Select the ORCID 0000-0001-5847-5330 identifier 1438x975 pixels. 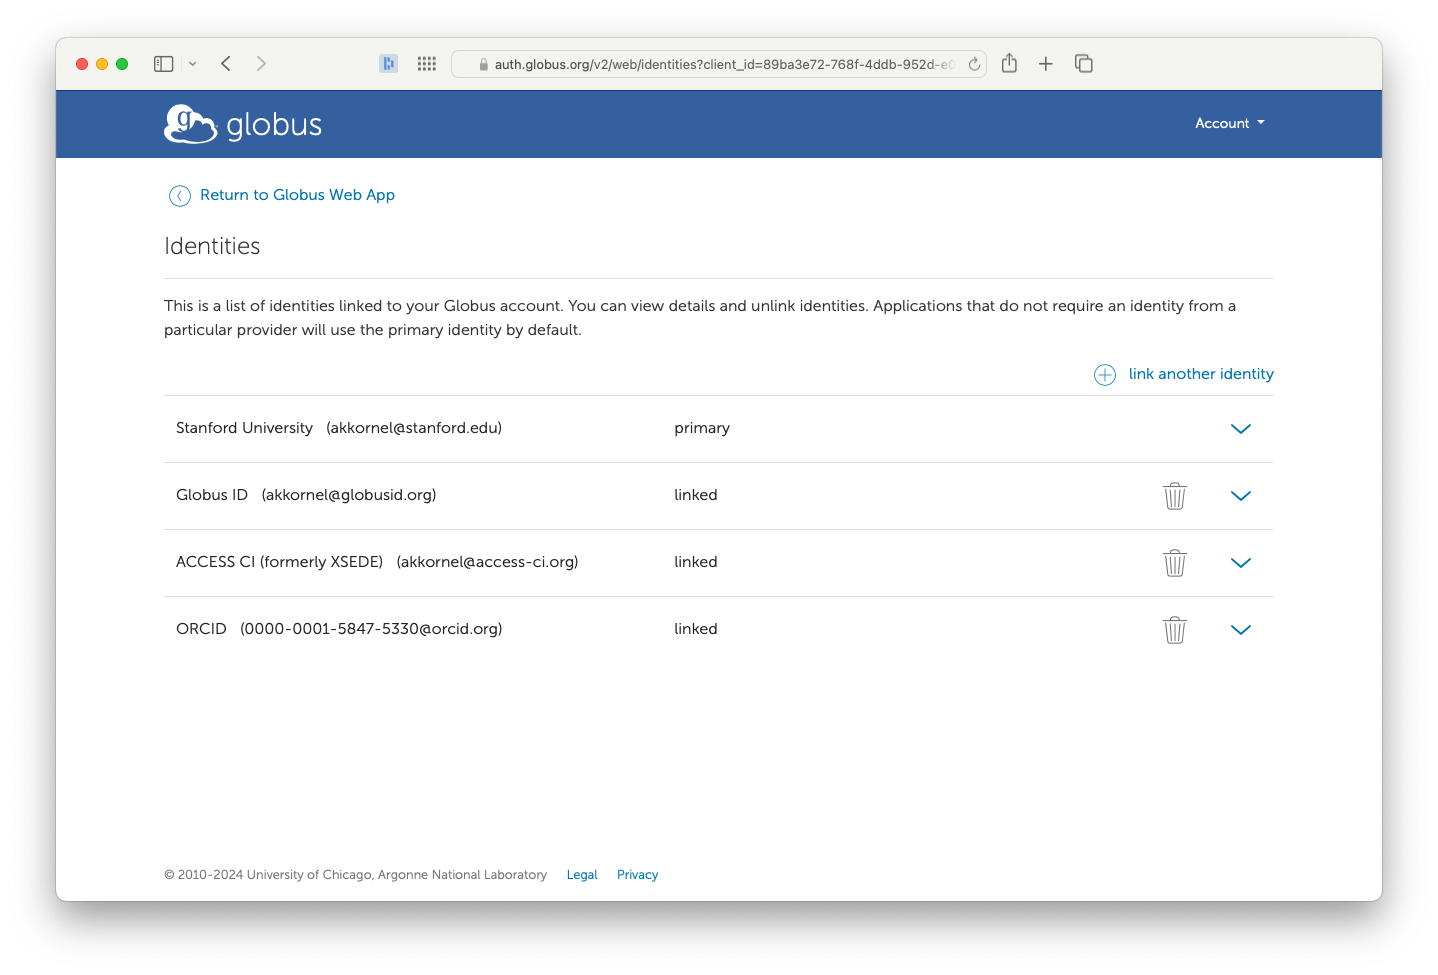pos(371,629)
